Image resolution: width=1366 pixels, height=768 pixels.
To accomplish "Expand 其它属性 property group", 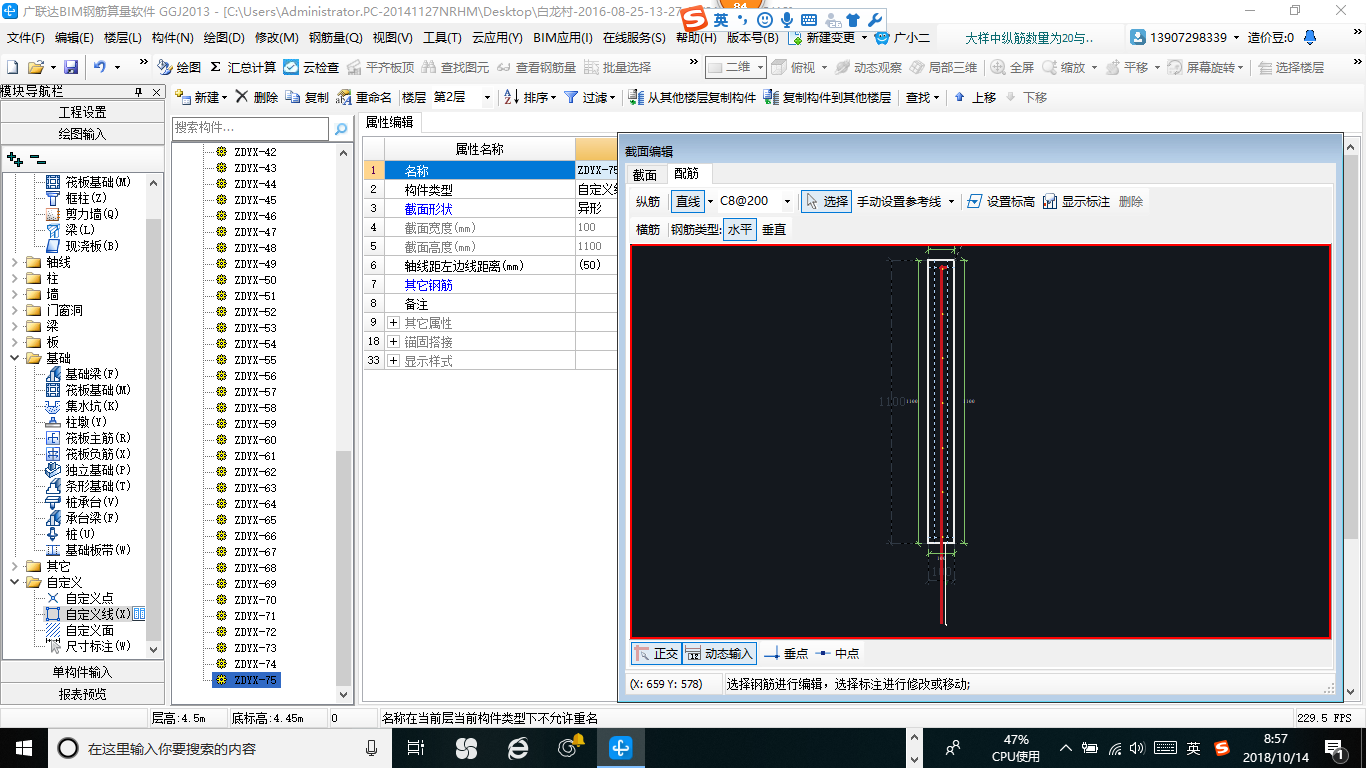I will pos(393,323).
